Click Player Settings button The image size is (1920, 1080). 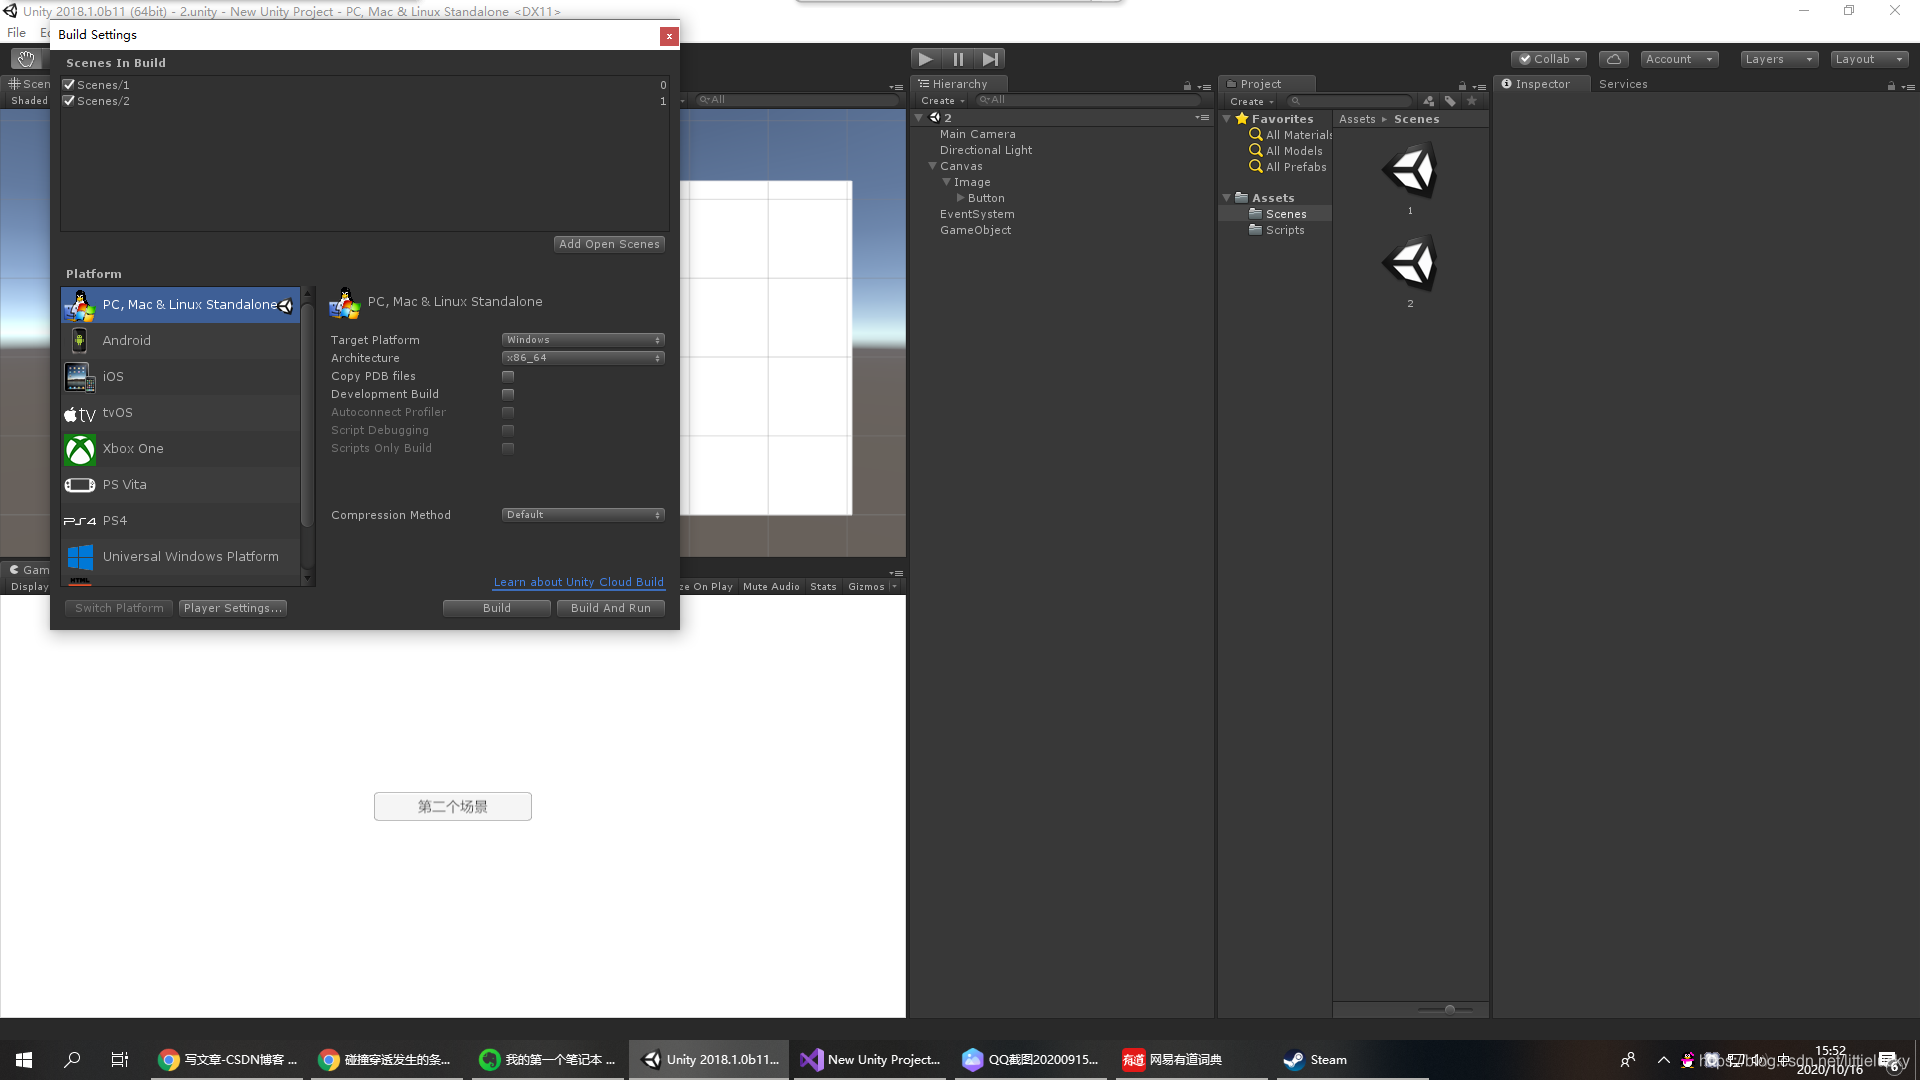(x=233, y=608)
